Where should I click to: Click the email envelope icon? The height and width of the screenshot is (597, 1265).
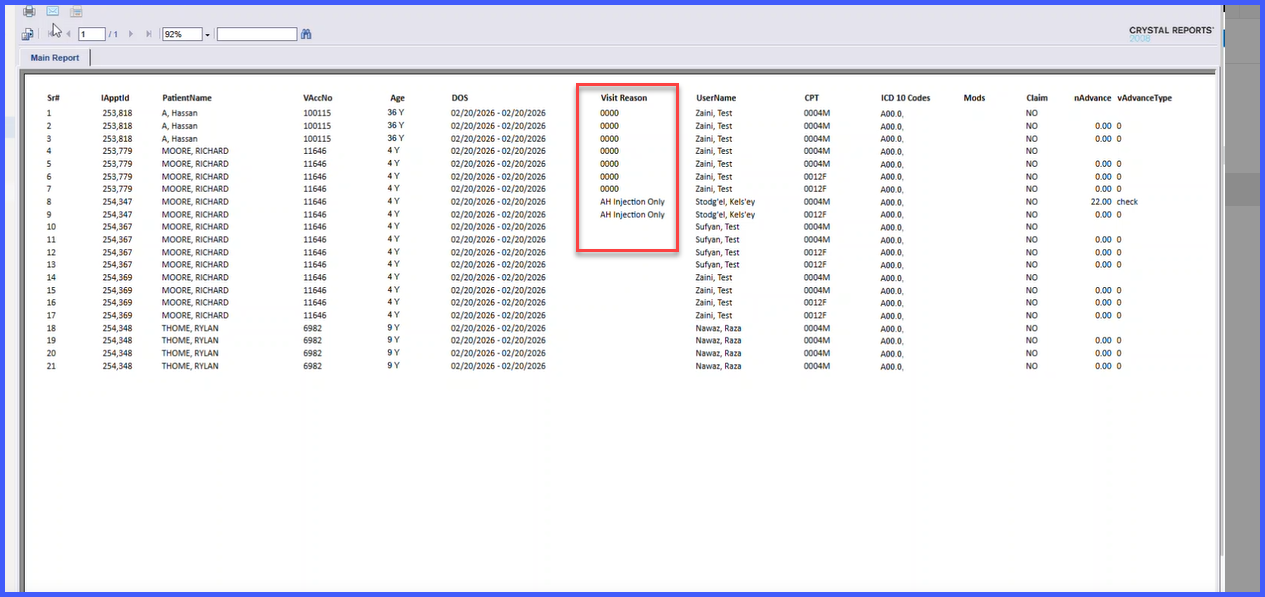53,11
